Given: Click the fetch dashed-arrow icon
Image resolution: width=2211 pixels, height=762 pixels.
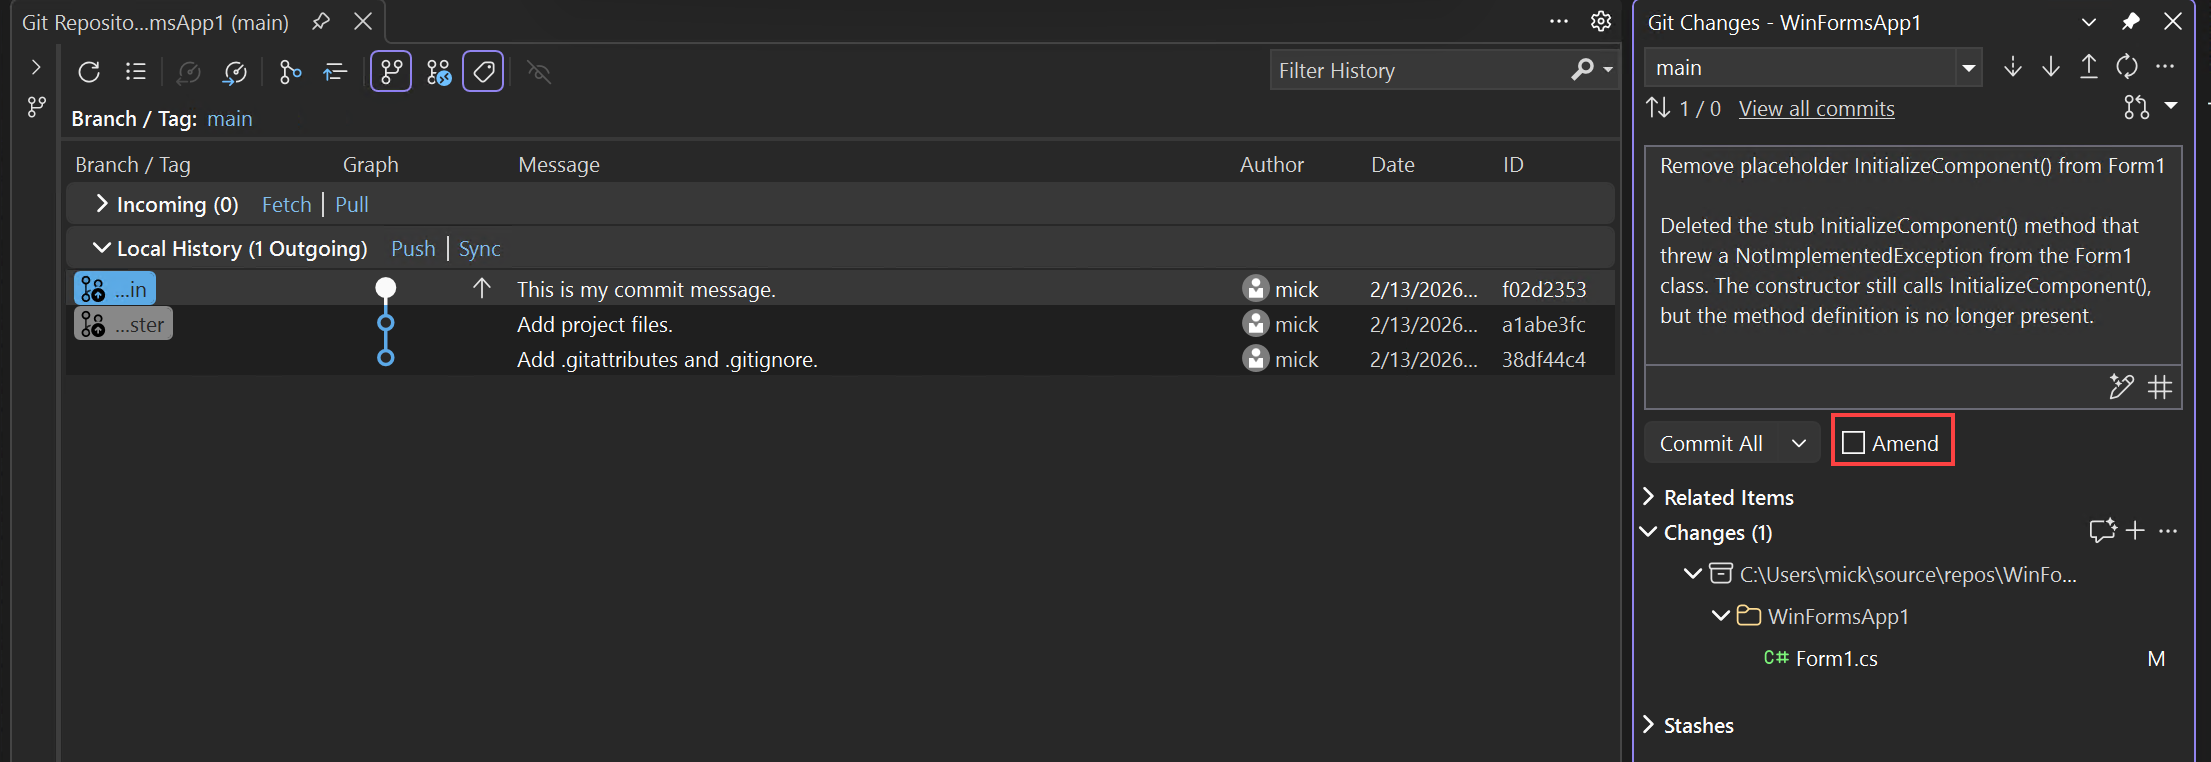Looking at the screenshot, I should 2012,67.
